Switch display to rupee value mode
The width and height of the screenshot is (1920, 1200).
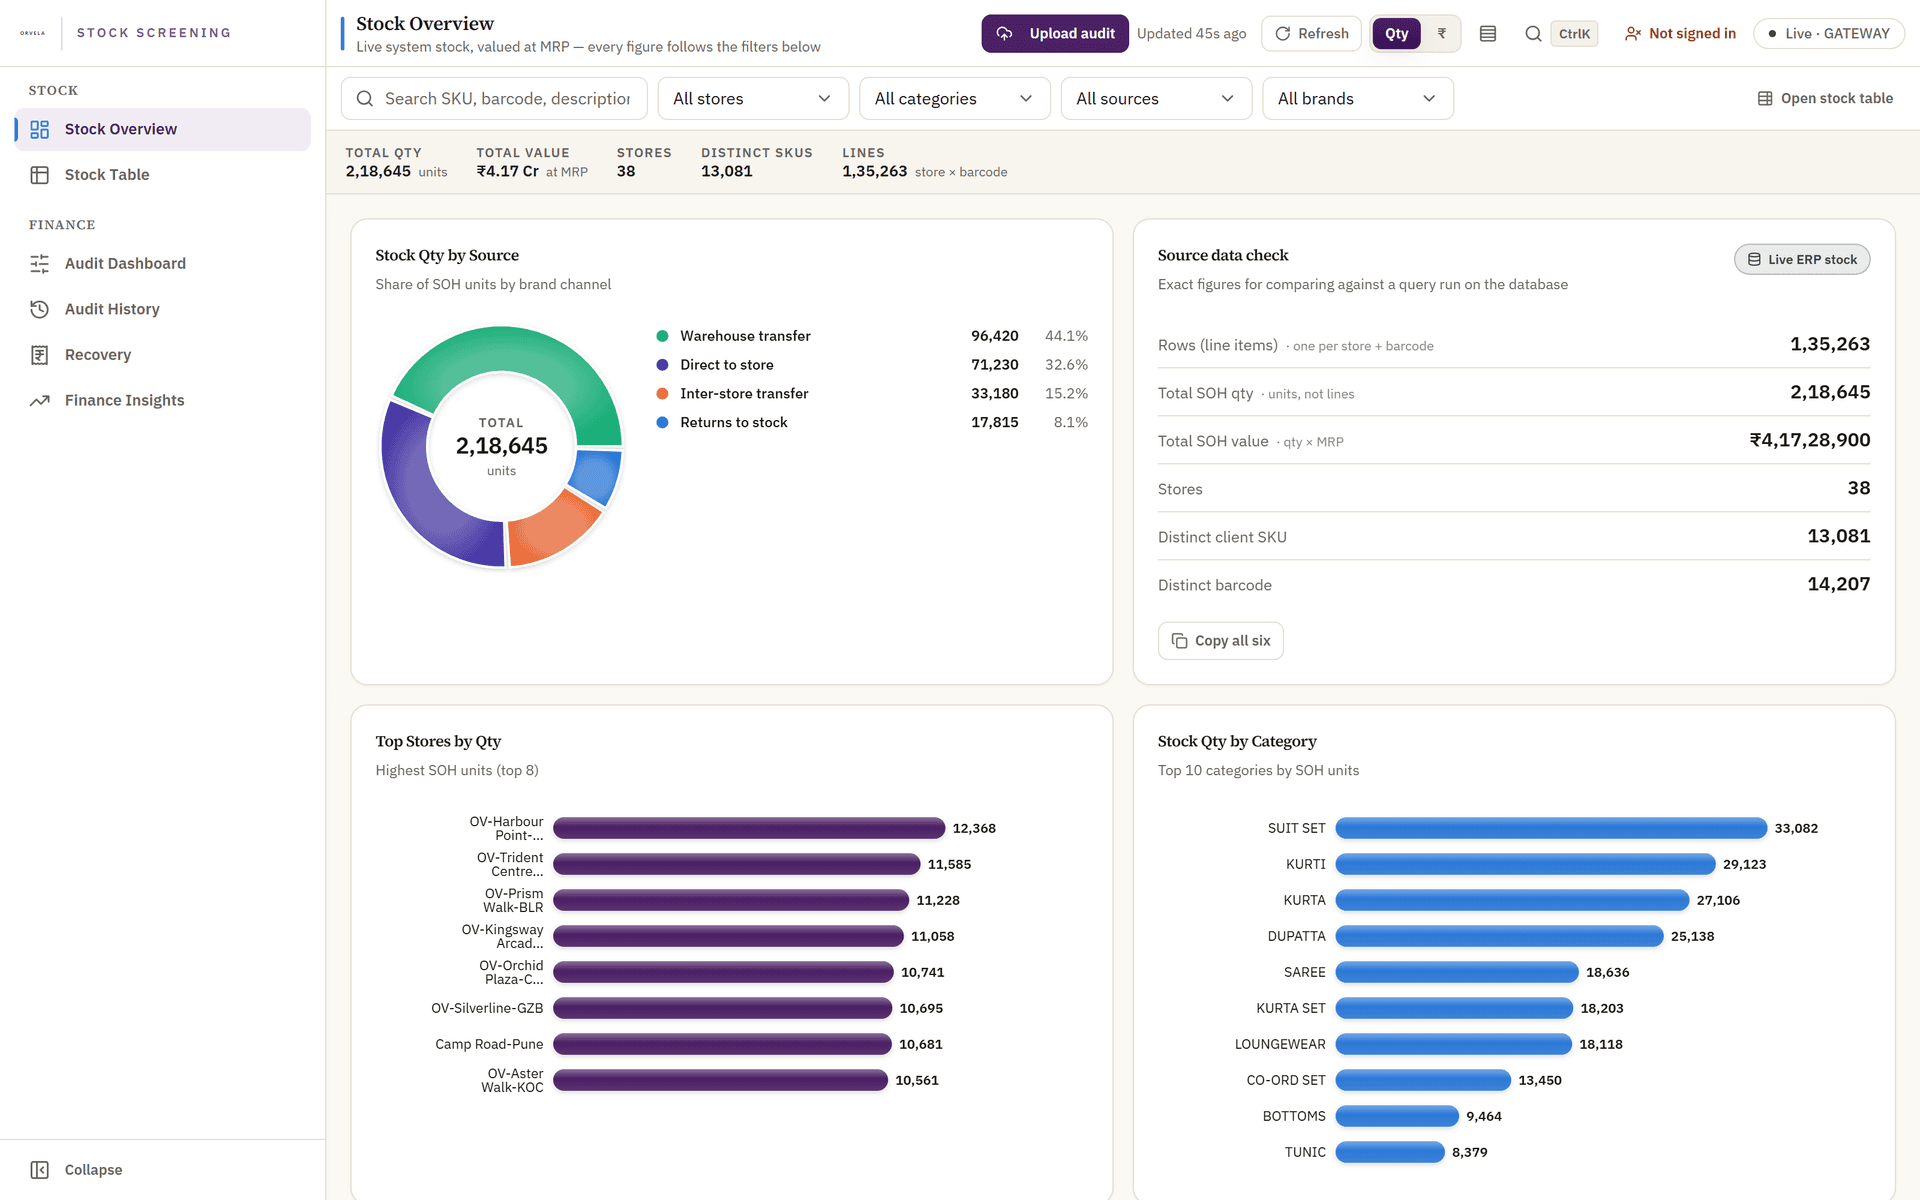point(1441,34)
